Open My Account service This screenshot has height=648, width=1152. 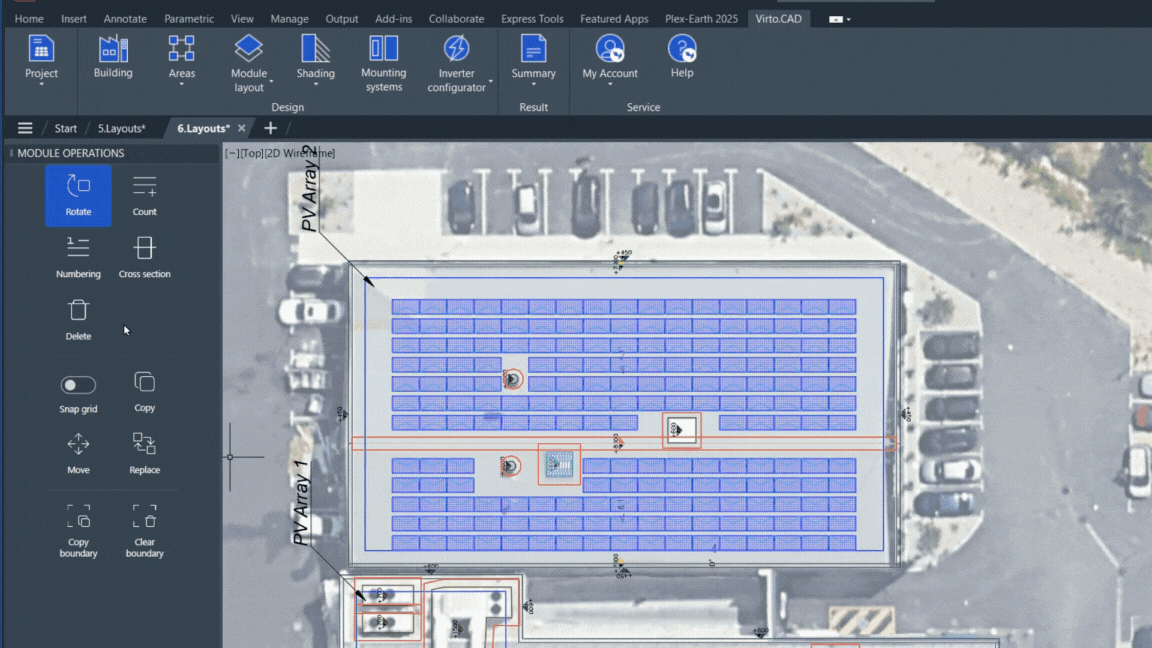point(610,57)
